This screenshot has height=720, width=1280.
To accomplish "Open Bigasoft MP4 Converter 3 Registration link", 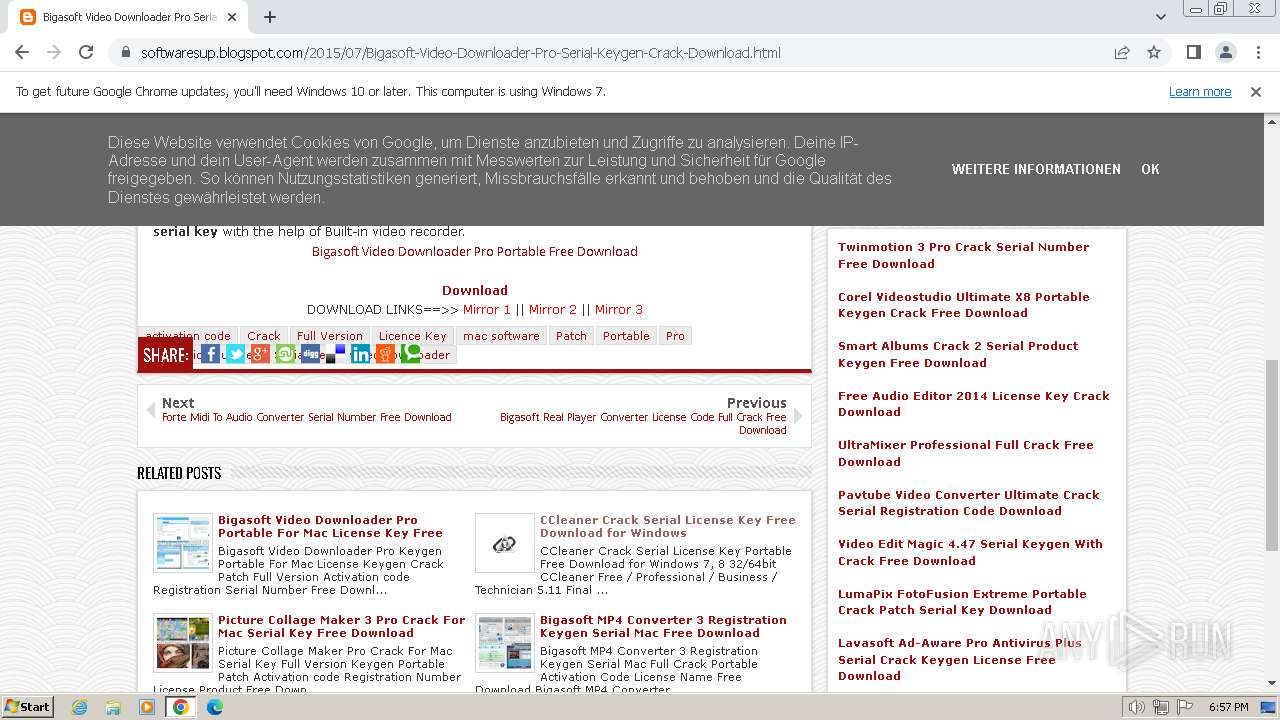I will pos(663,627).
